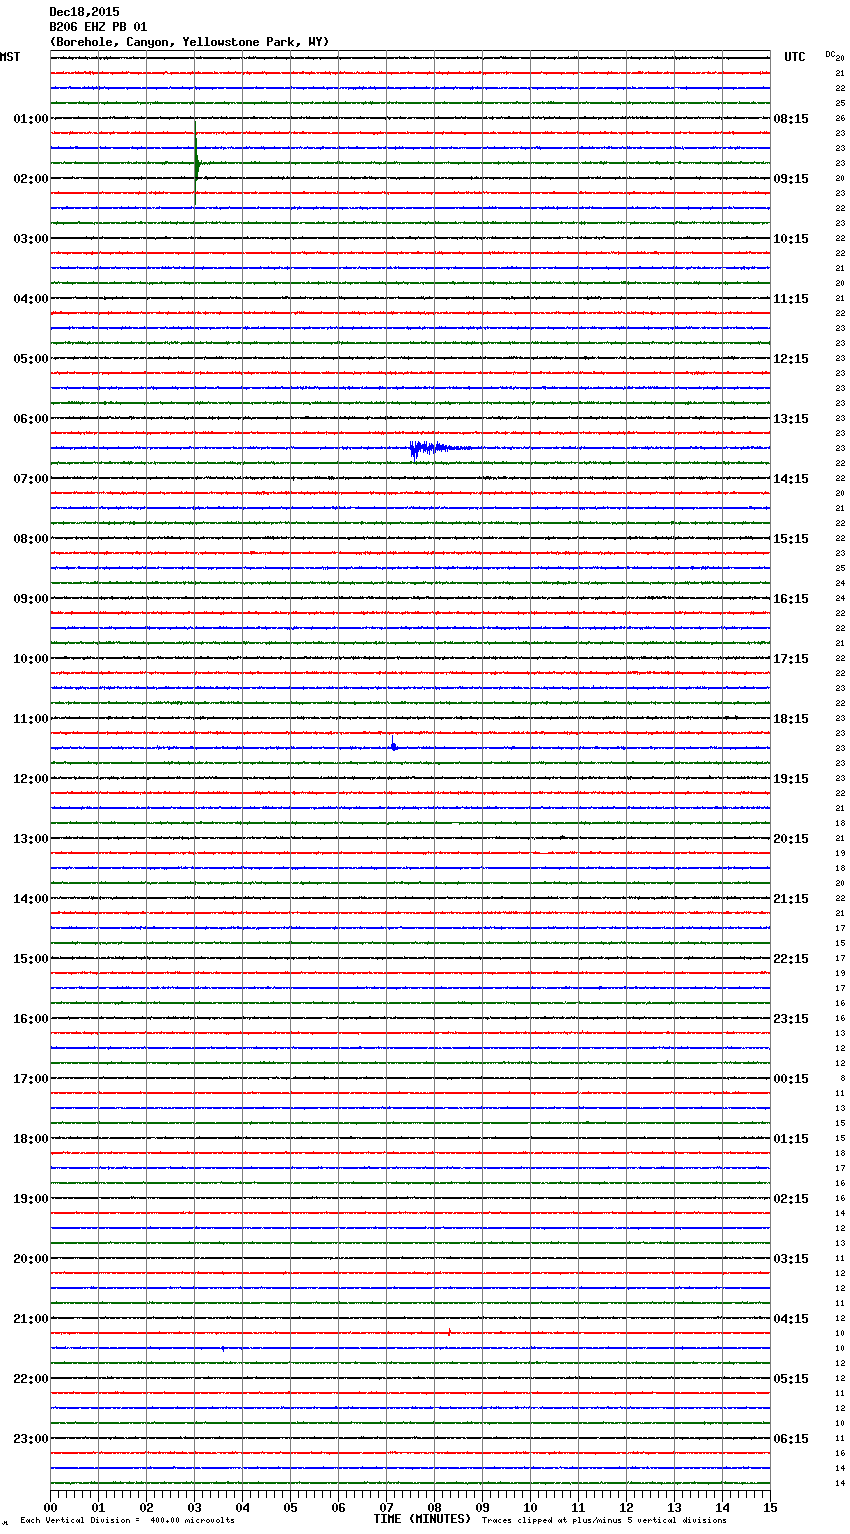Click the 18:15 UTC row label
The width and height of the screenshot is (850, 1534).
tap(791, 719)
